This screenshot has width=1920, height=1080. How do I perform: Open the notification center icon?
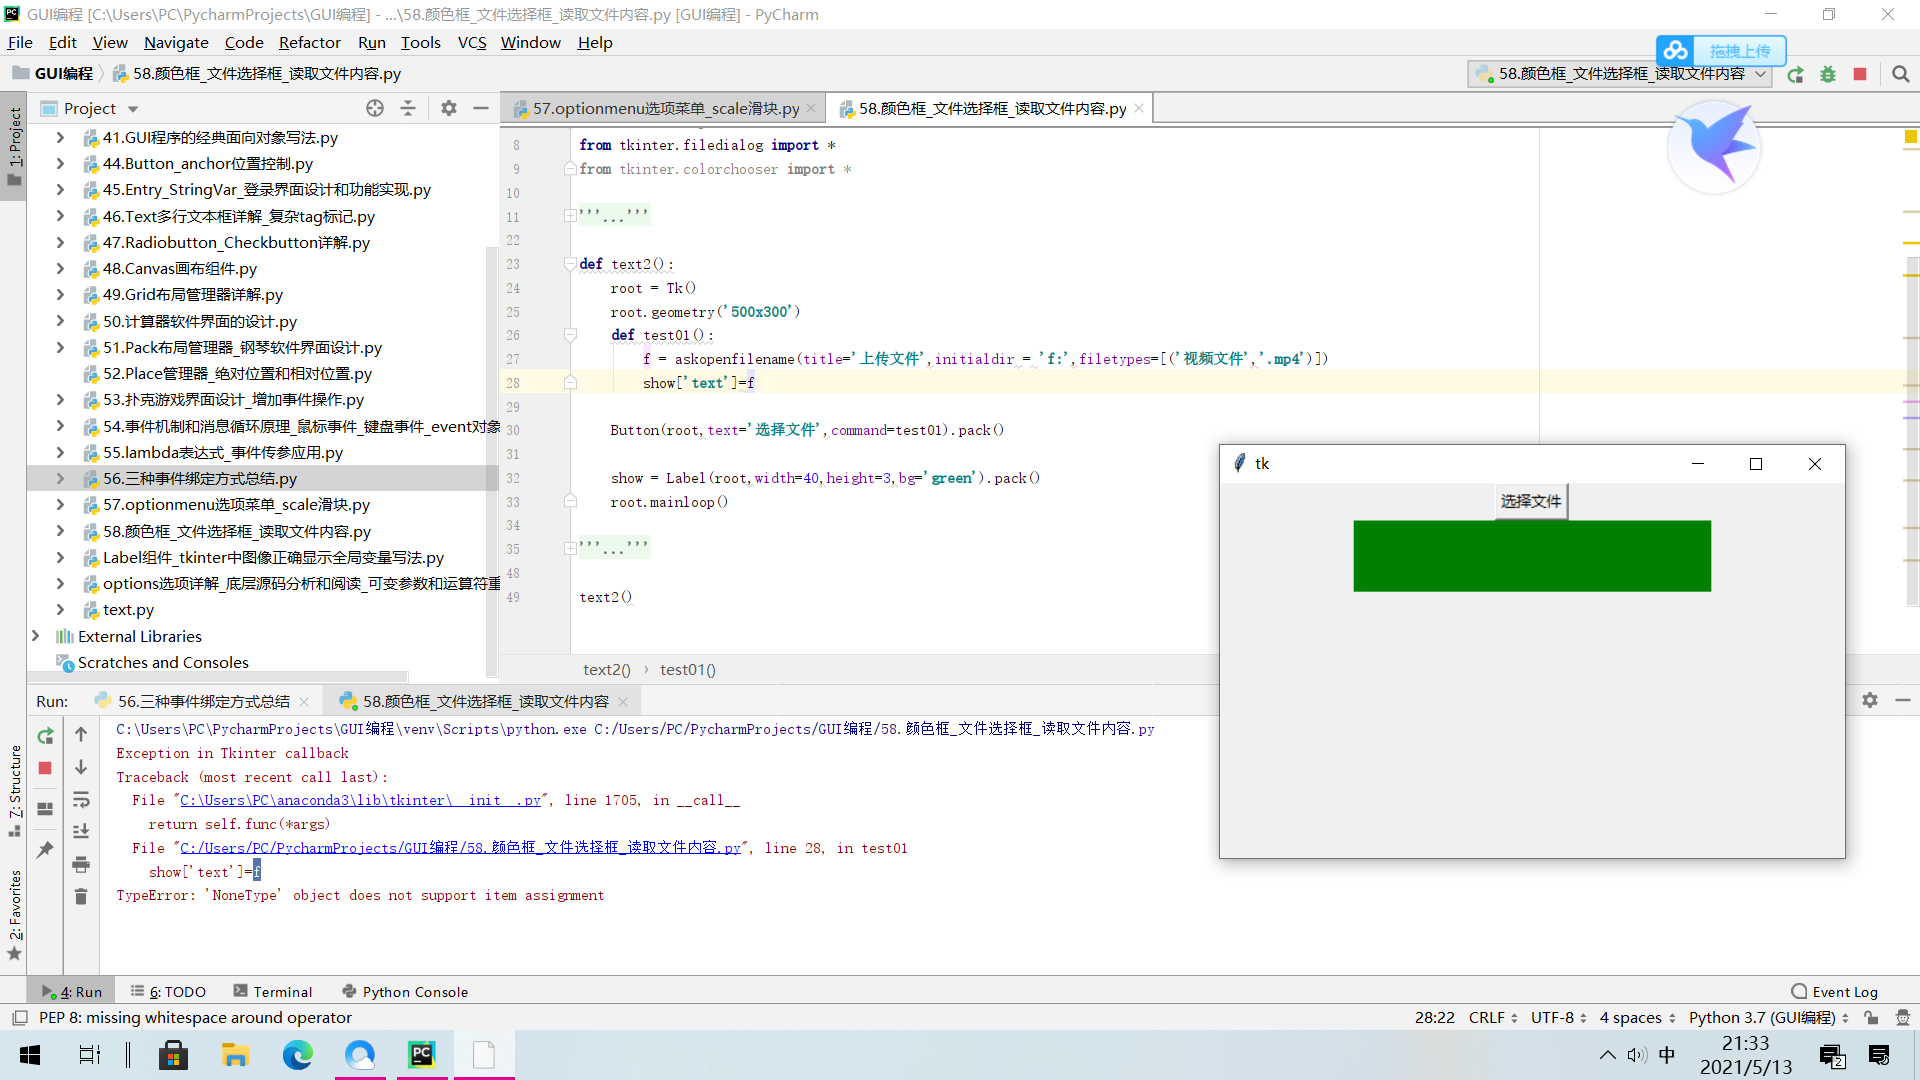[x=1879, y=1055]
